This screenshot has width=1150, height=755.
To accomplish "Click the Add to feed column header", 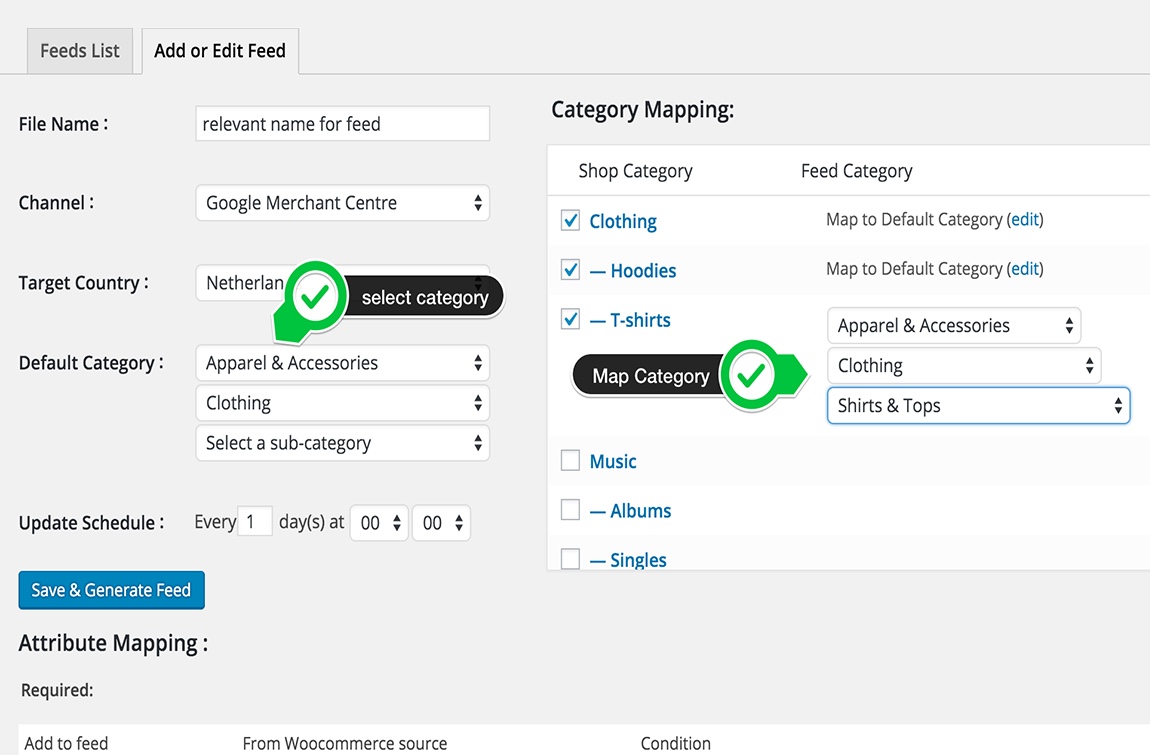I will [x=67, y=743].
